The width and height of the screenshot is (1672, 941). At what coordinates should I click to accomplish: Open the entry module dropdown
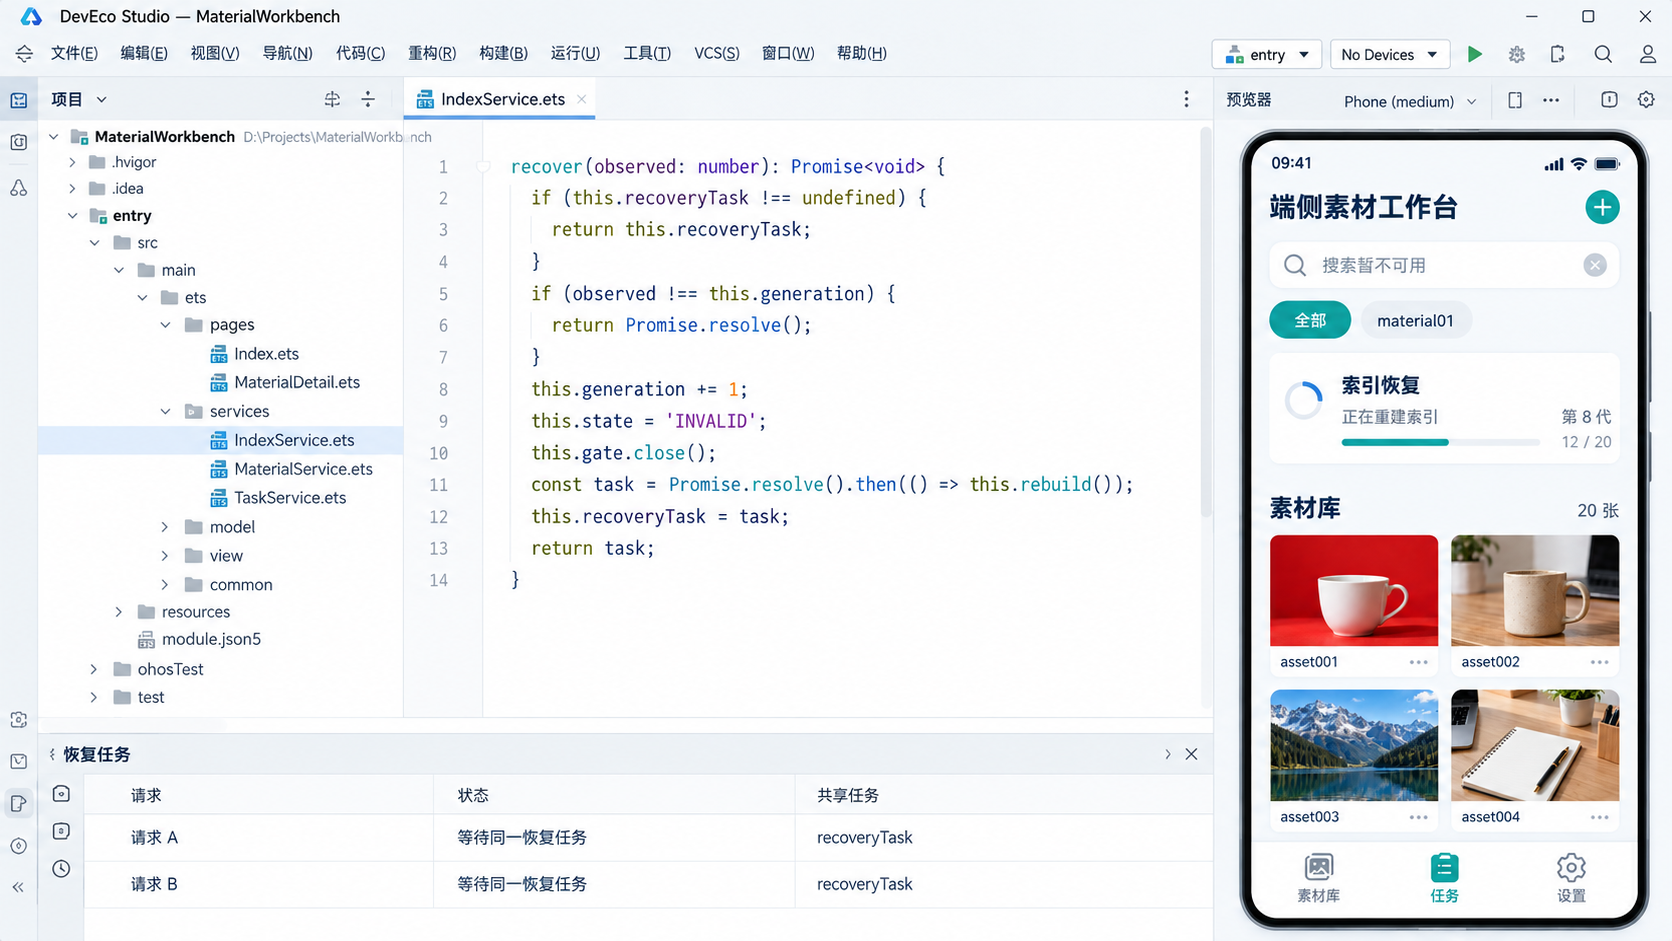tap(1267, 54)
